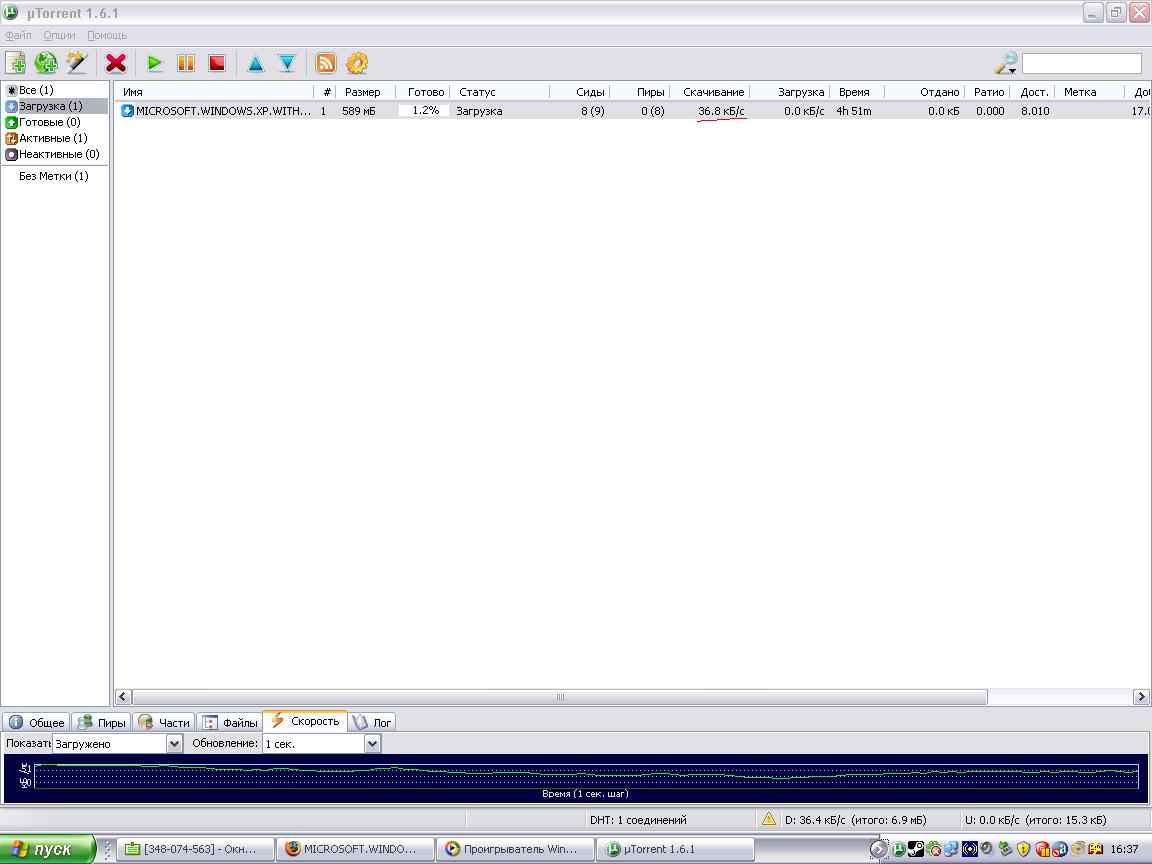Open the Create New Torrent wand icon
This screenshot has width=1152, height=864.
point(76,63)
